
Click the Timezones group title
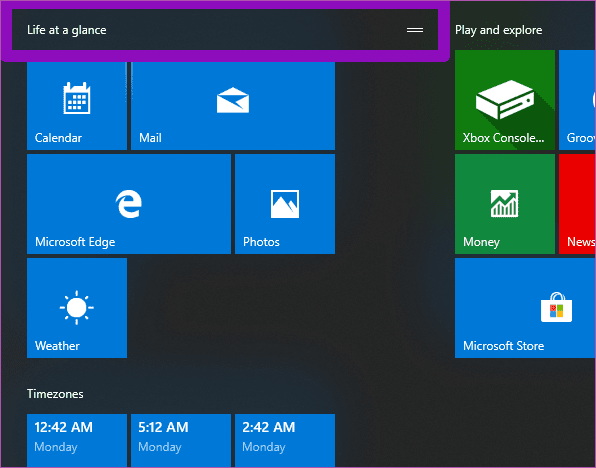(55, 394)
